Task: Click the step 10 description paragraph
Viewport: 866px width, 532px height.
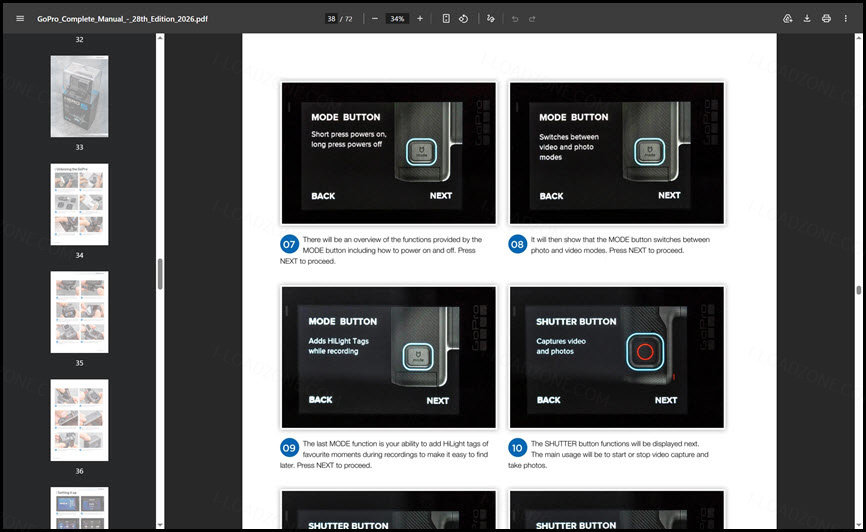Action: (608, 454)
